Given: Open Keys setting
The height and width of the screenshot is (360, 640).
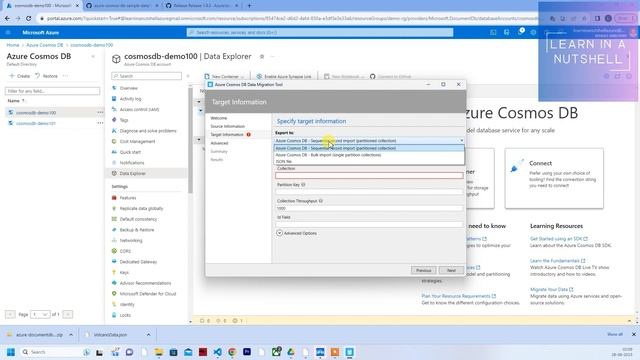Looking at the screenshot, I should [x=124, y=272].
